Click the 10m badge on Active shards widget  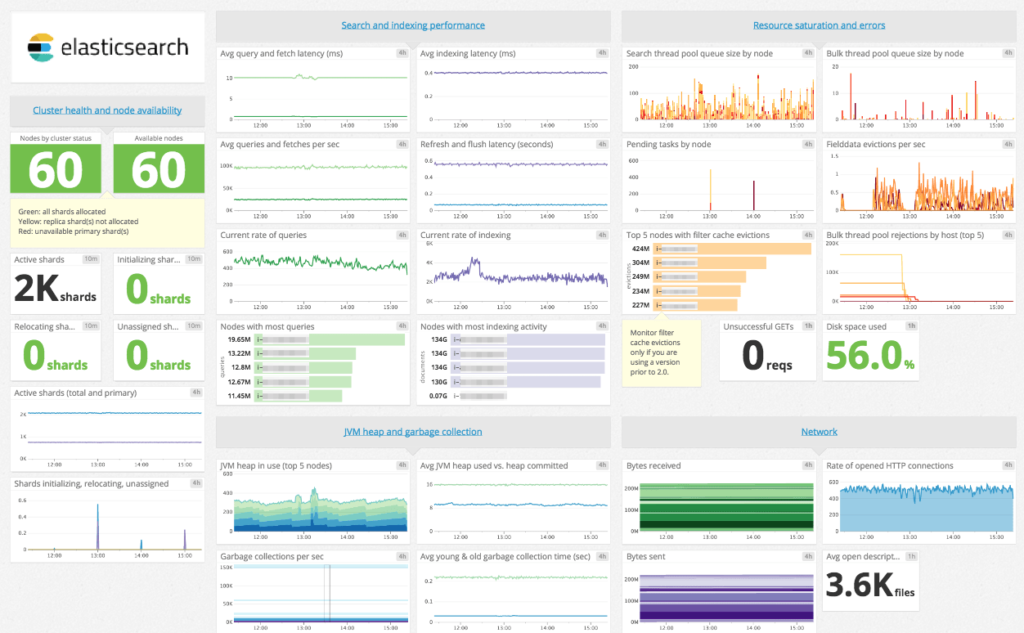(90, 258)
